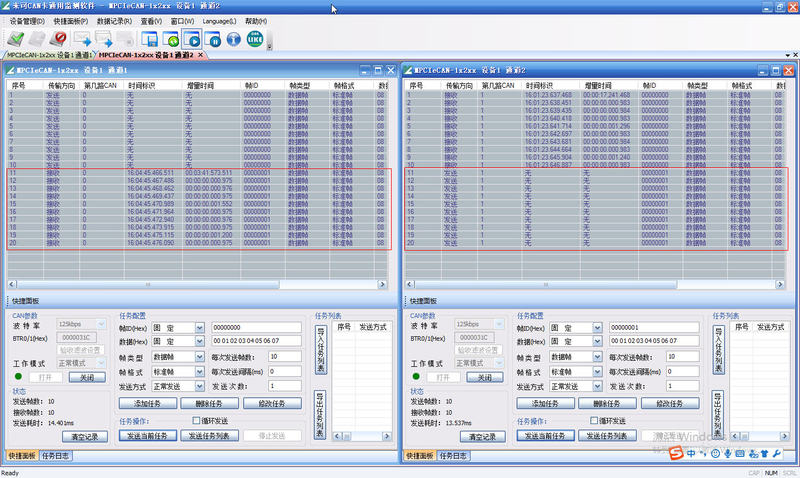800x478 pixels.
Task: Click the green UKE logo toolbar icon
Action: (x=255, y=39)
